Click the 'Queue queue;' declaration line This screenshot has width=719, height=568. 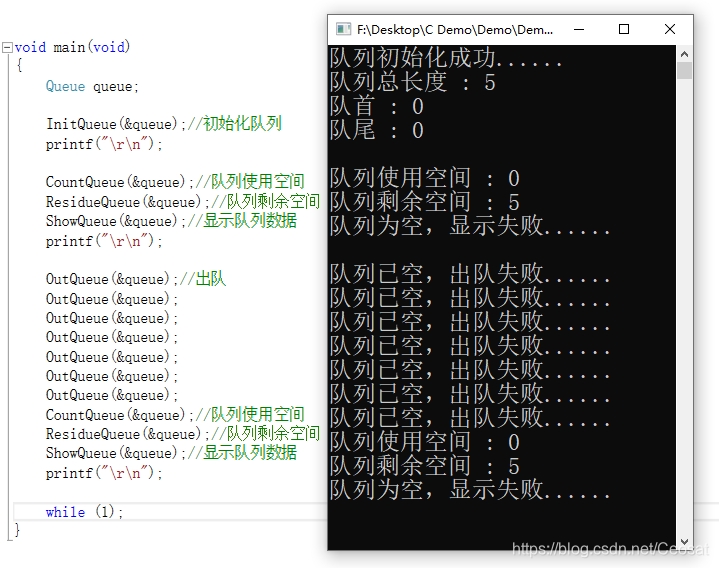pos(92,86)
